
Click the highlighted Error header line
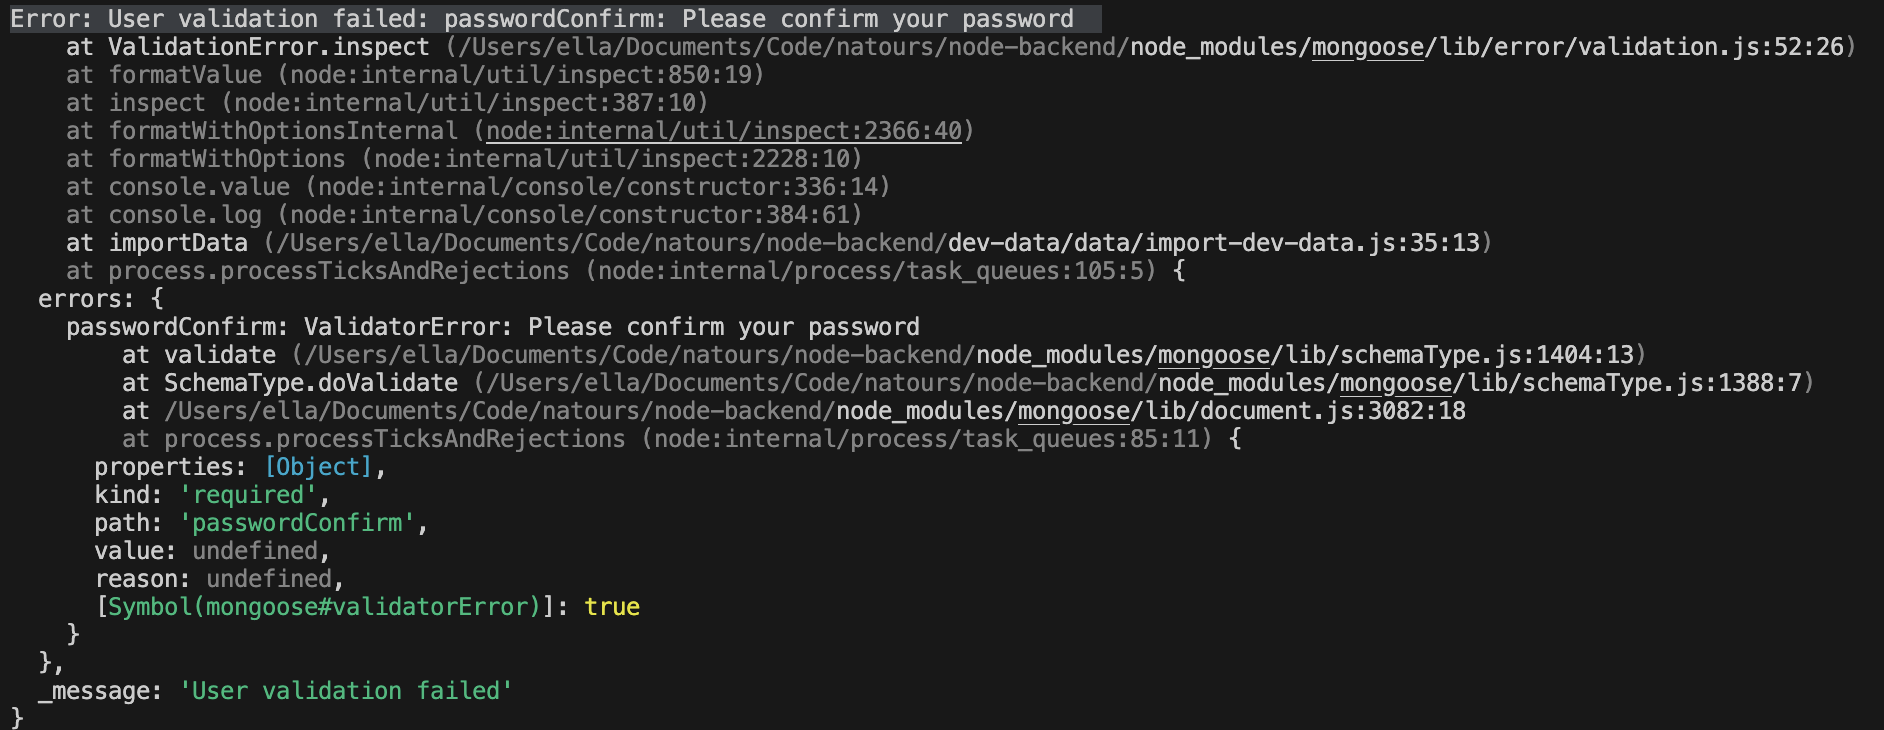pos(541,19)
